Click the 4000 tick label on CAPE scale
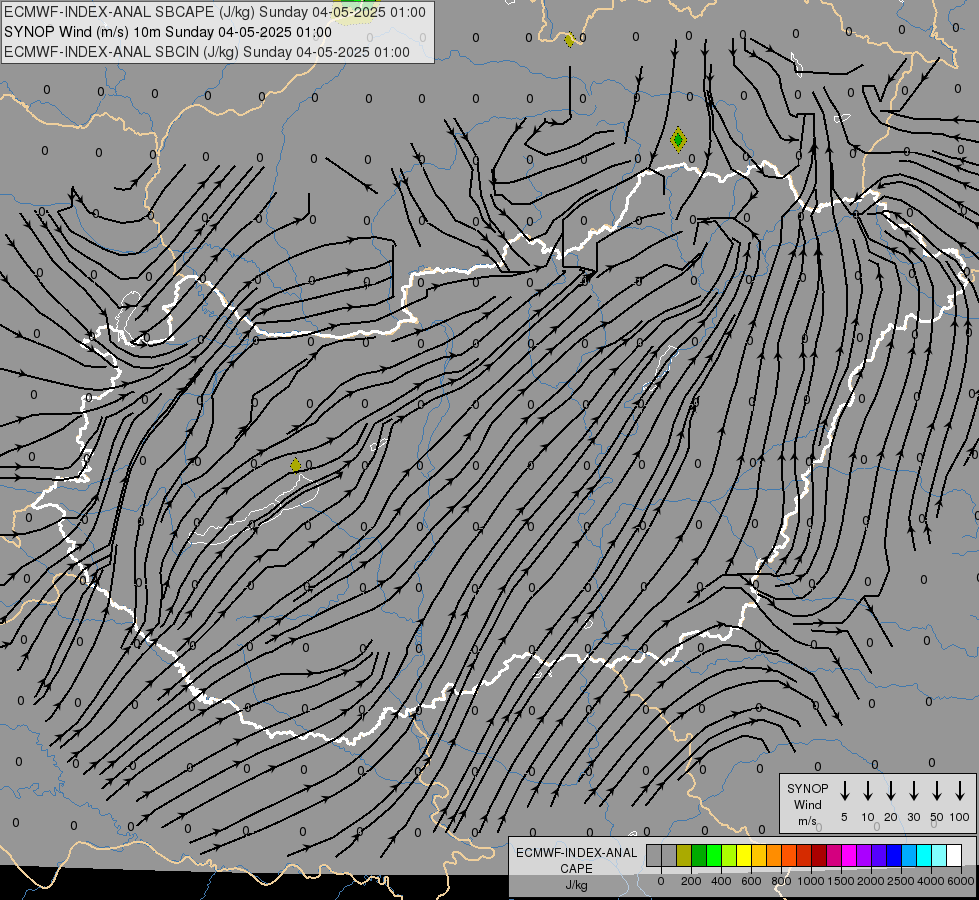Image resolution: width=979 pixels, height=900 pixels. 931,881
